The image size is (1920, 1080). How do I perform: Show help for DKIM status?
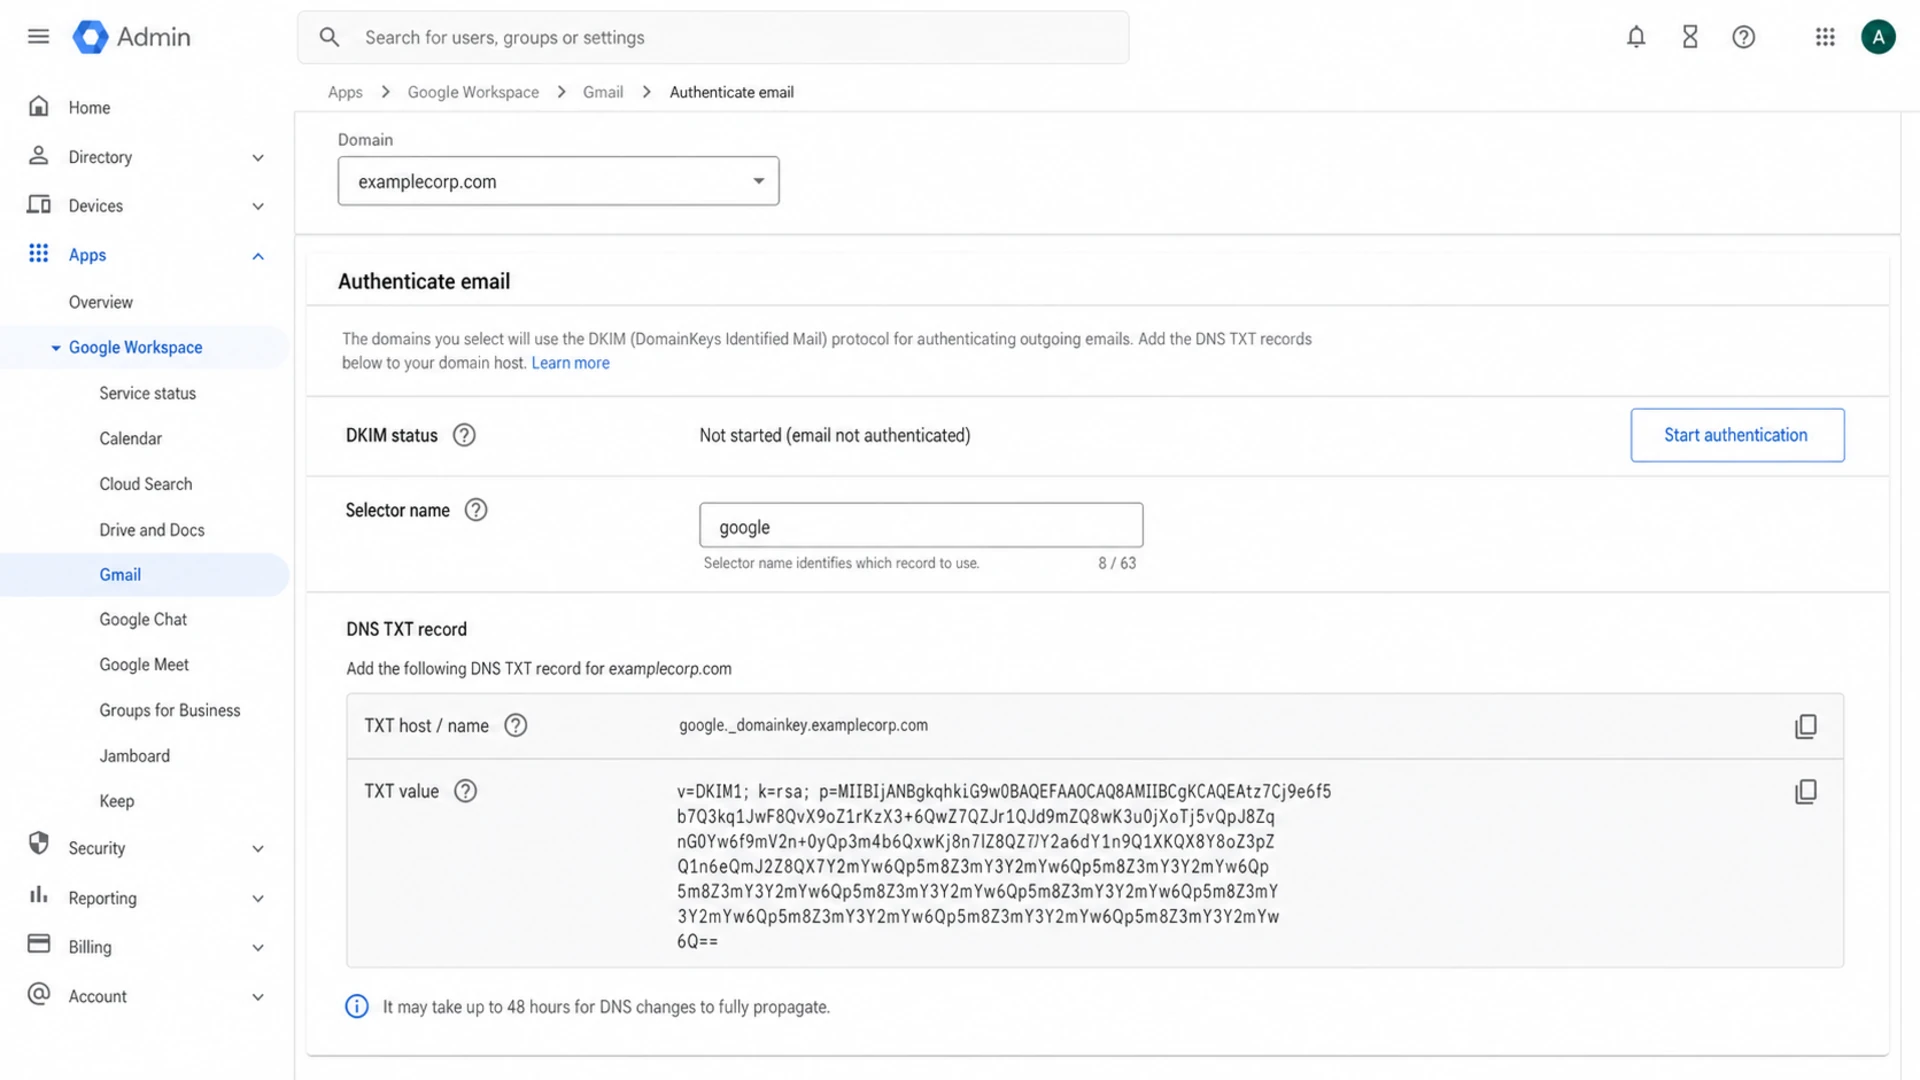tap(464, 435)
